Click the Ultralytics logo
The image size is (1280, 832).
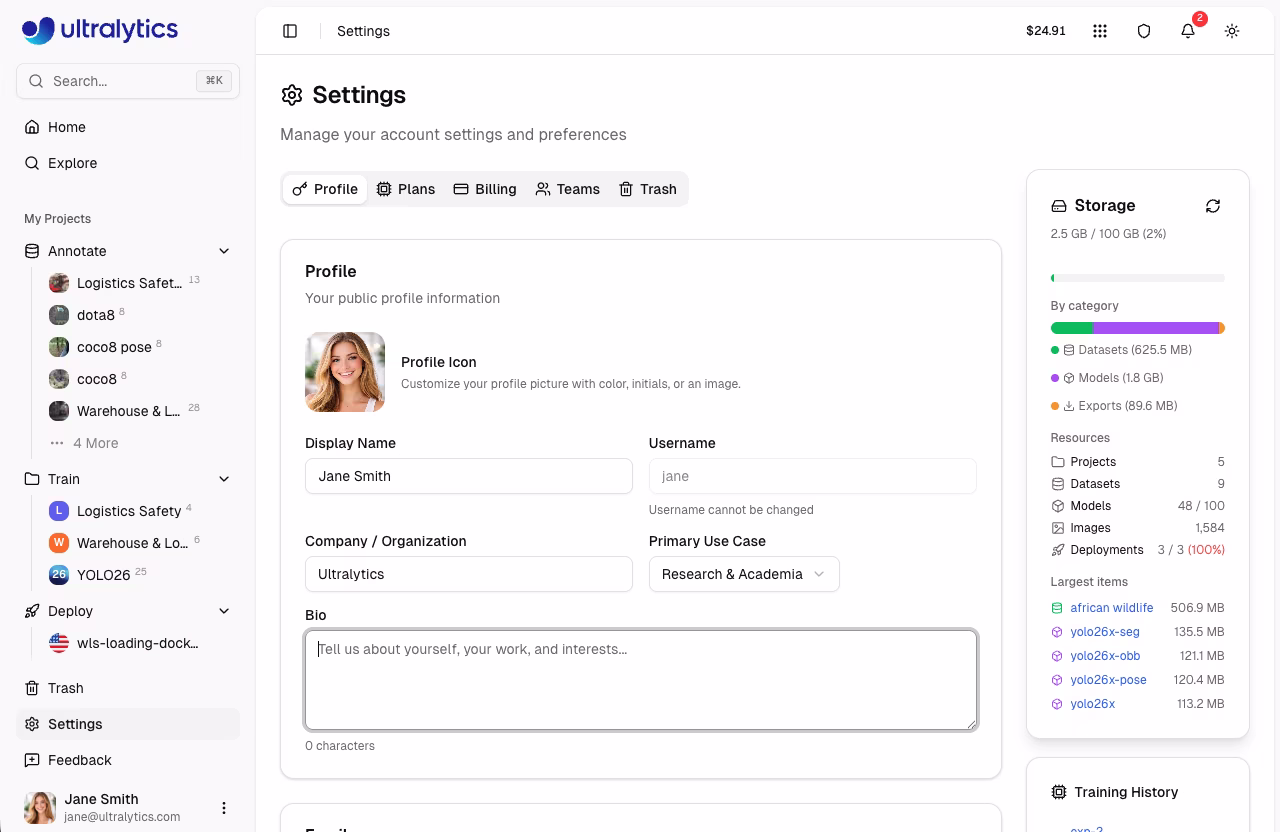100,30
